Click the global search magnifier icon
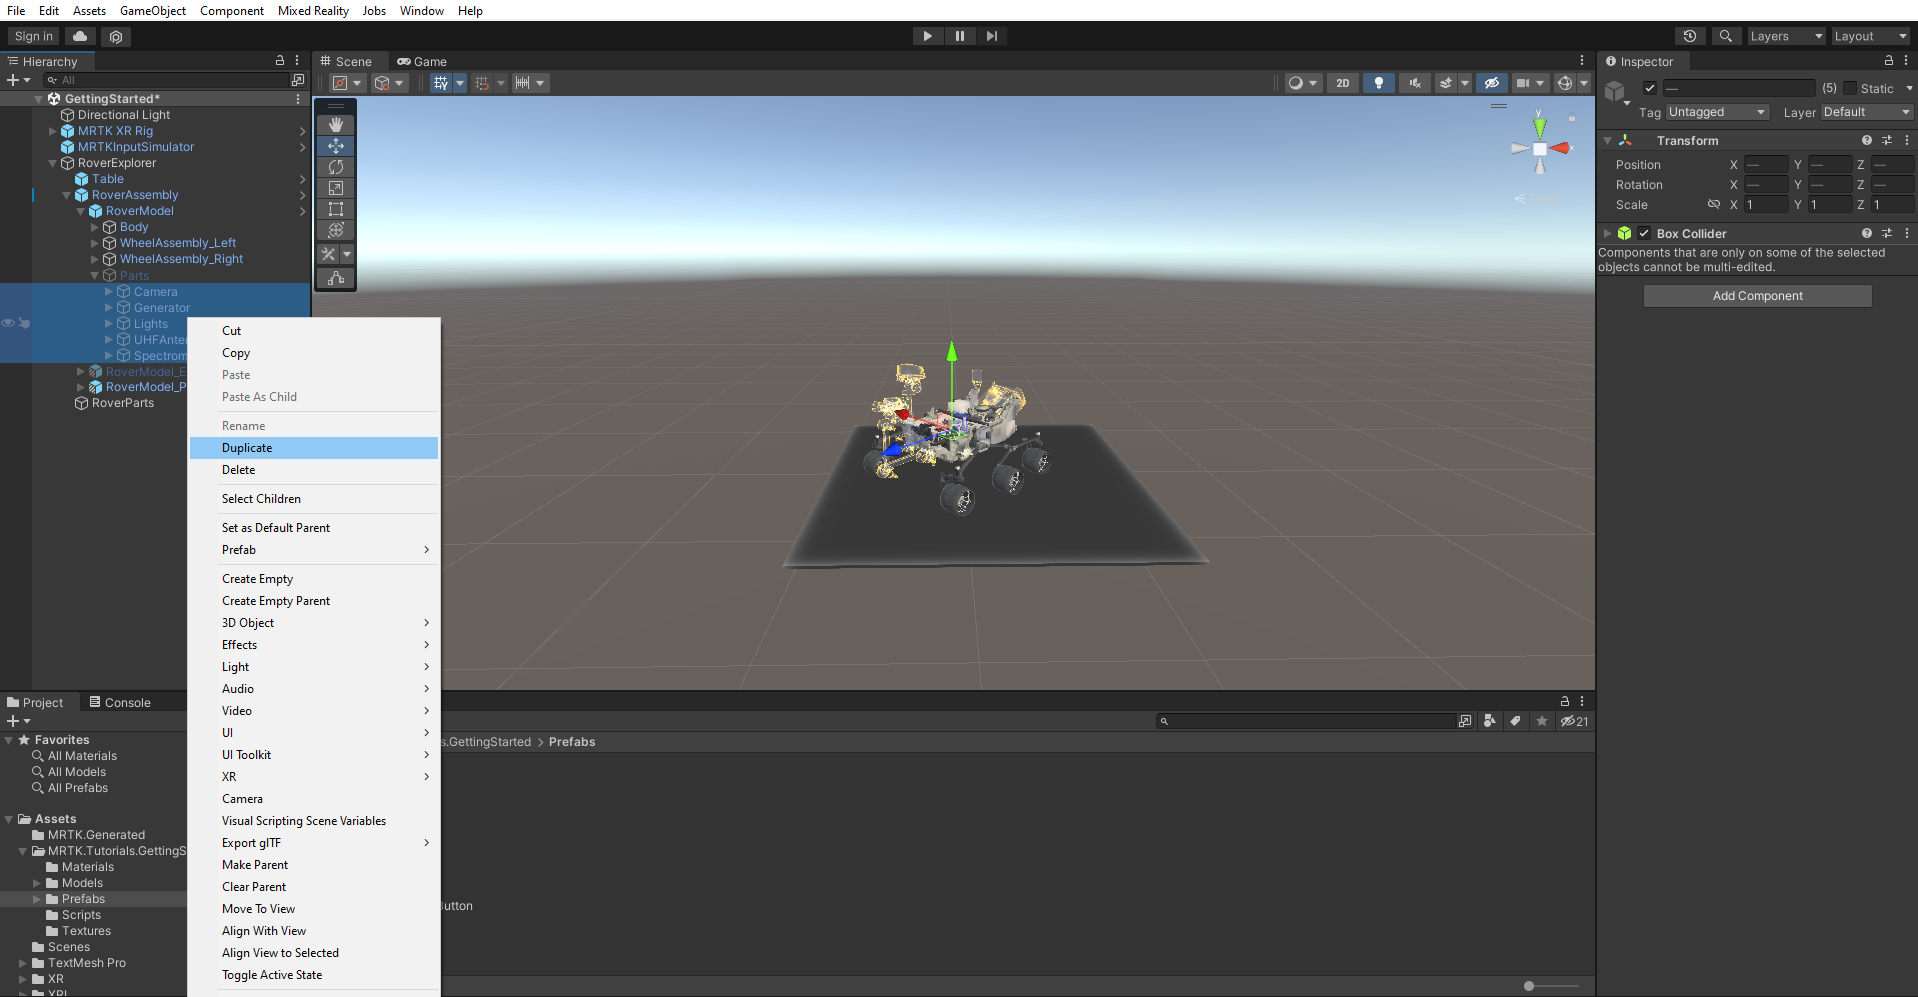The width and height of the screenshot is (1918, 997). click(x=1725, y=36)
